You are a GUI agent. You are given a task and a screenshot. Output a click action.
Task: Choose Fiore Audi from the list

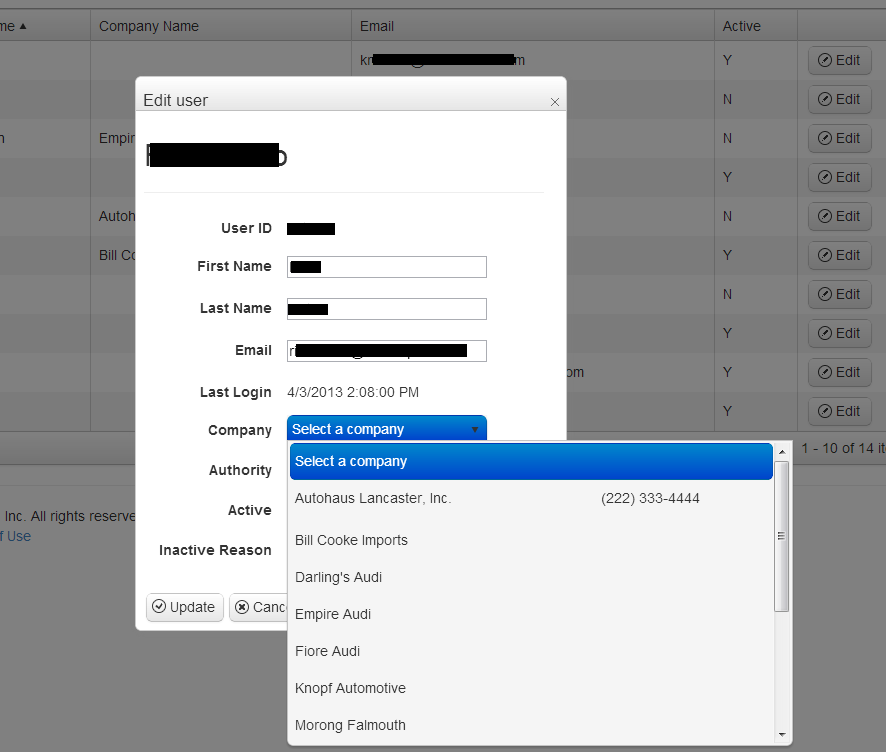tap(531, 651)
